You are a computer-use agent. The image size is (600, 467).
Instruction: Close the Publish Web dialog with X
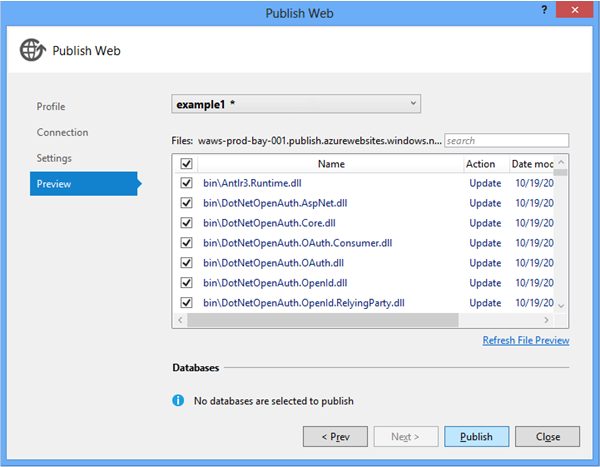[x=574, y=10]
